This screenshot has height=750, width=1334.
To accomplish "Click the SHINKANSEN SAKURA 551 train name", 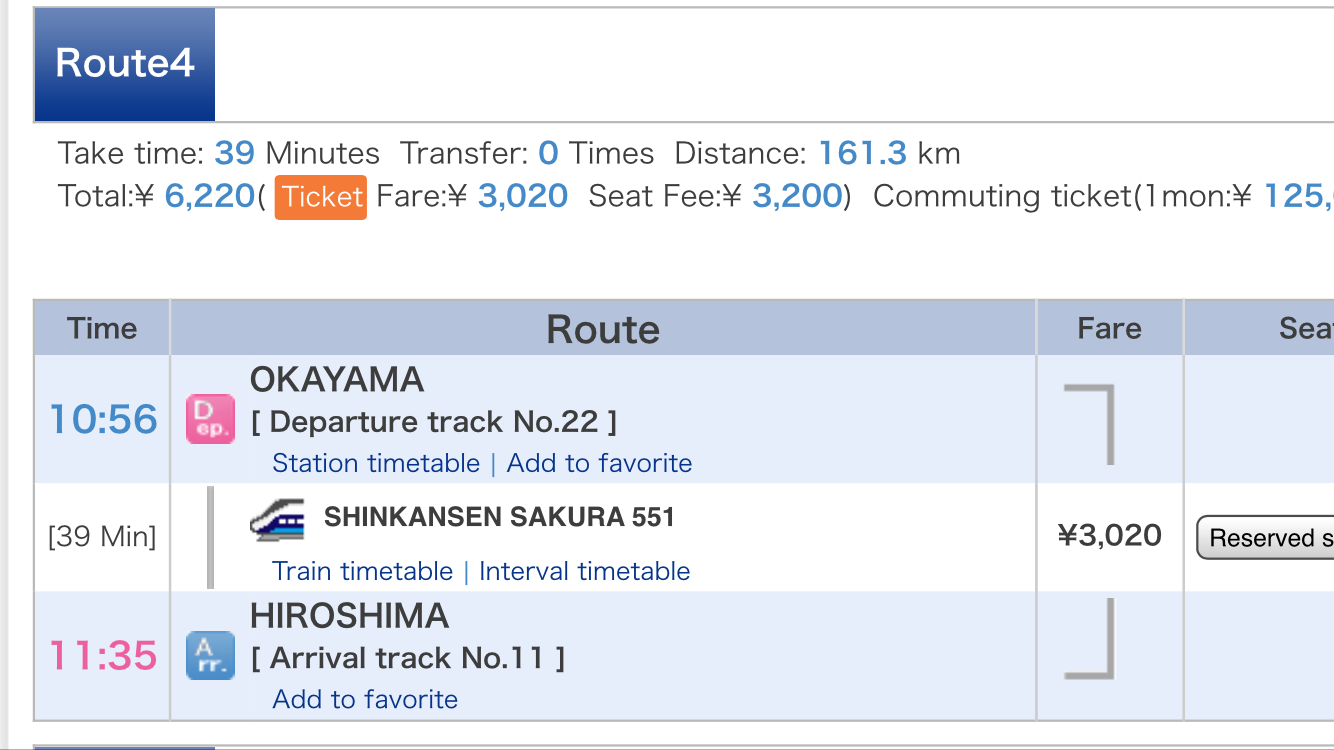I will click(x=499, y=518).
